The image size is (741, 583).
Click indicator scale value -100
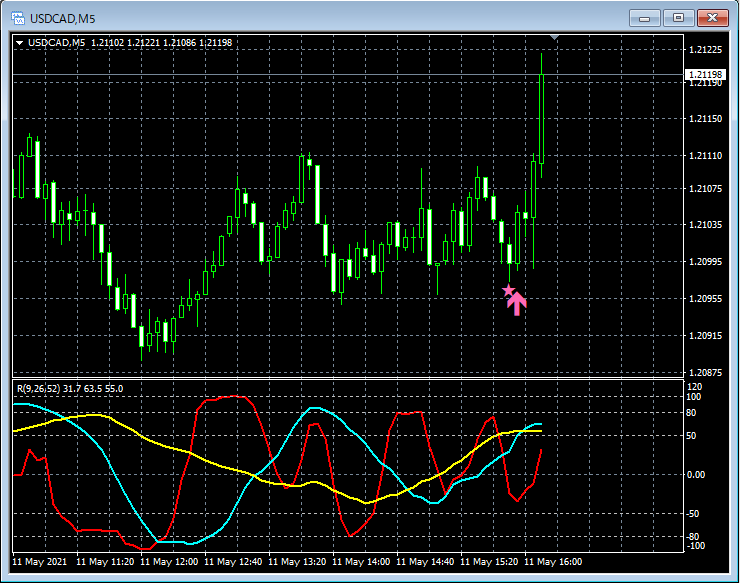pos(695,546)
